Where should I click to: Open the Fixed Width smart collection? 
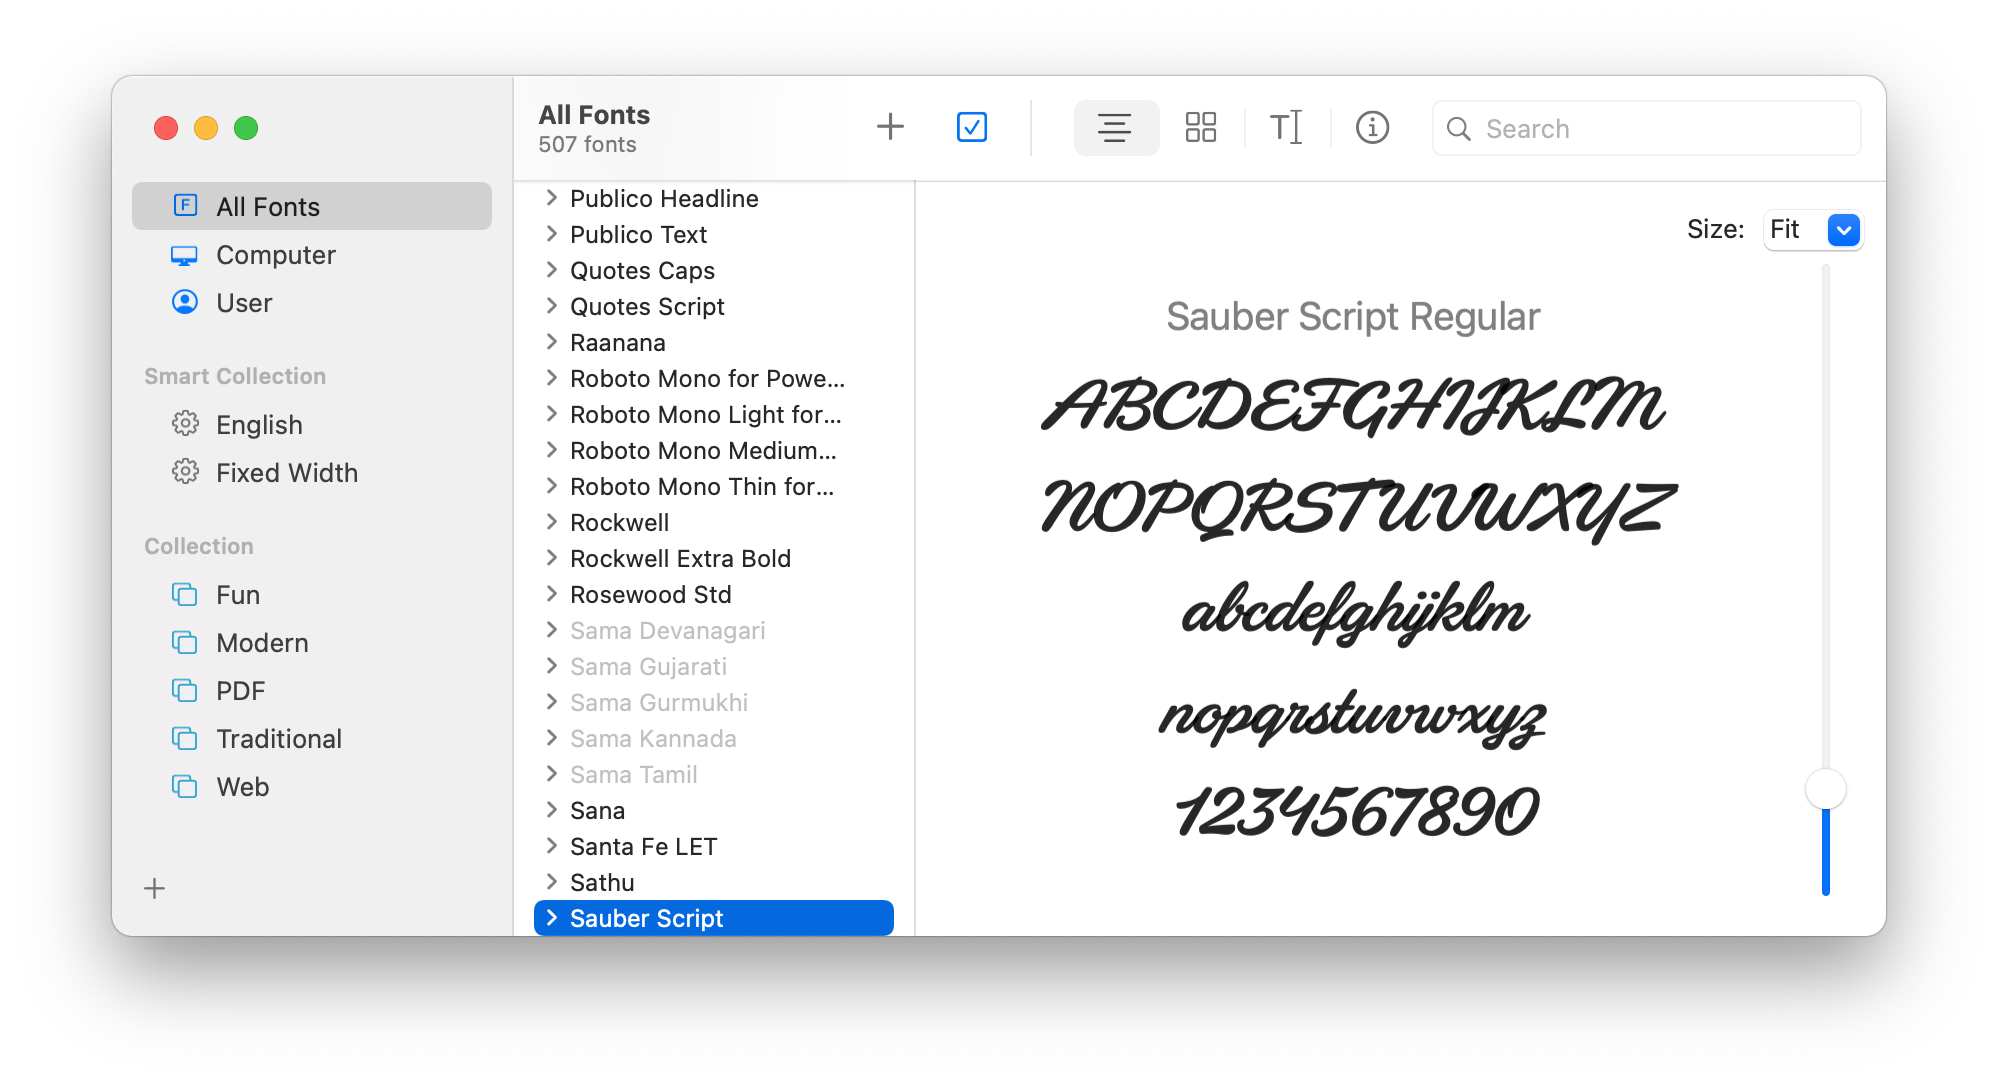point(286,473)
